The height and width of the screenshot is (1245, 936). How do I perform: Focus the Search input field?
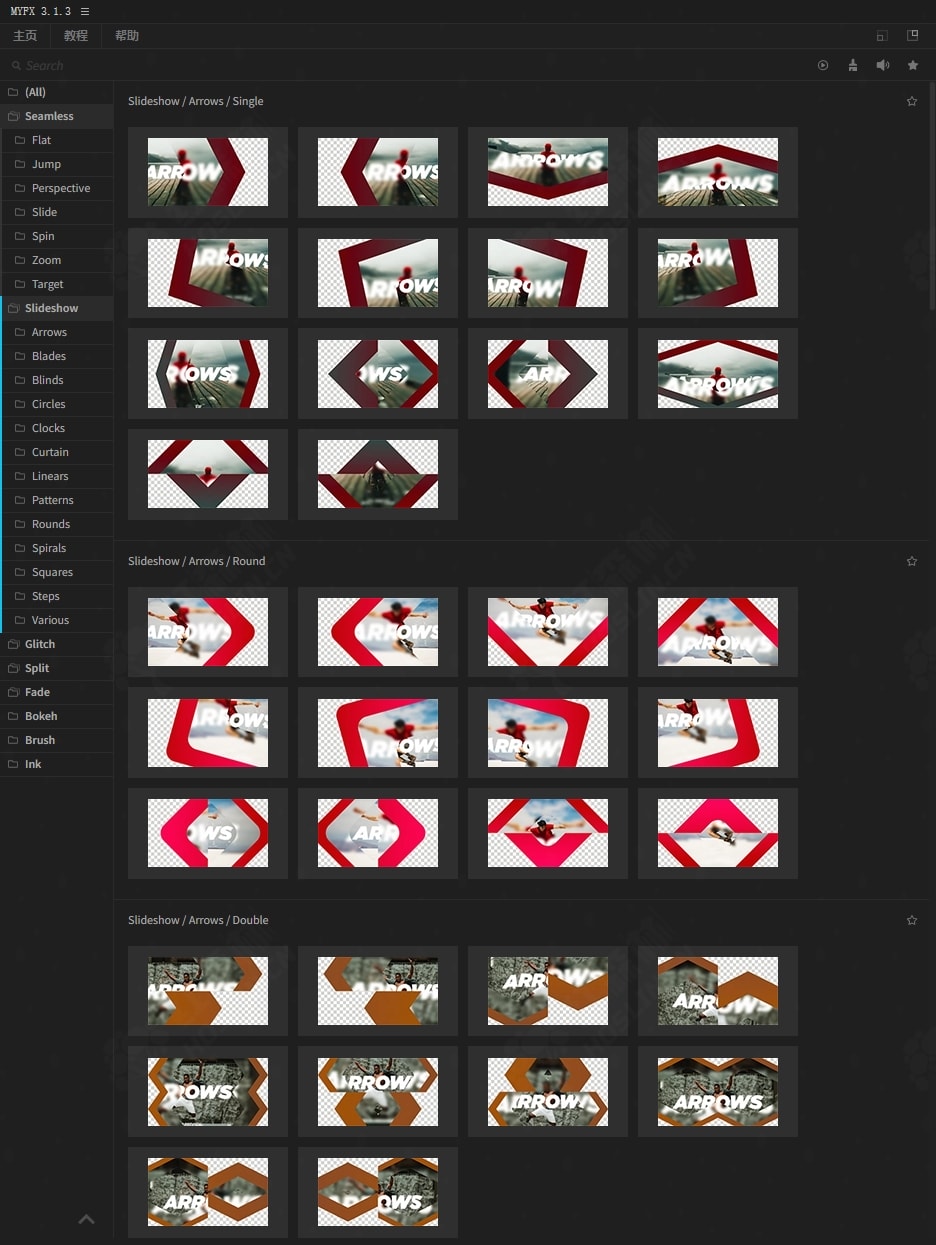pos(400,65)
